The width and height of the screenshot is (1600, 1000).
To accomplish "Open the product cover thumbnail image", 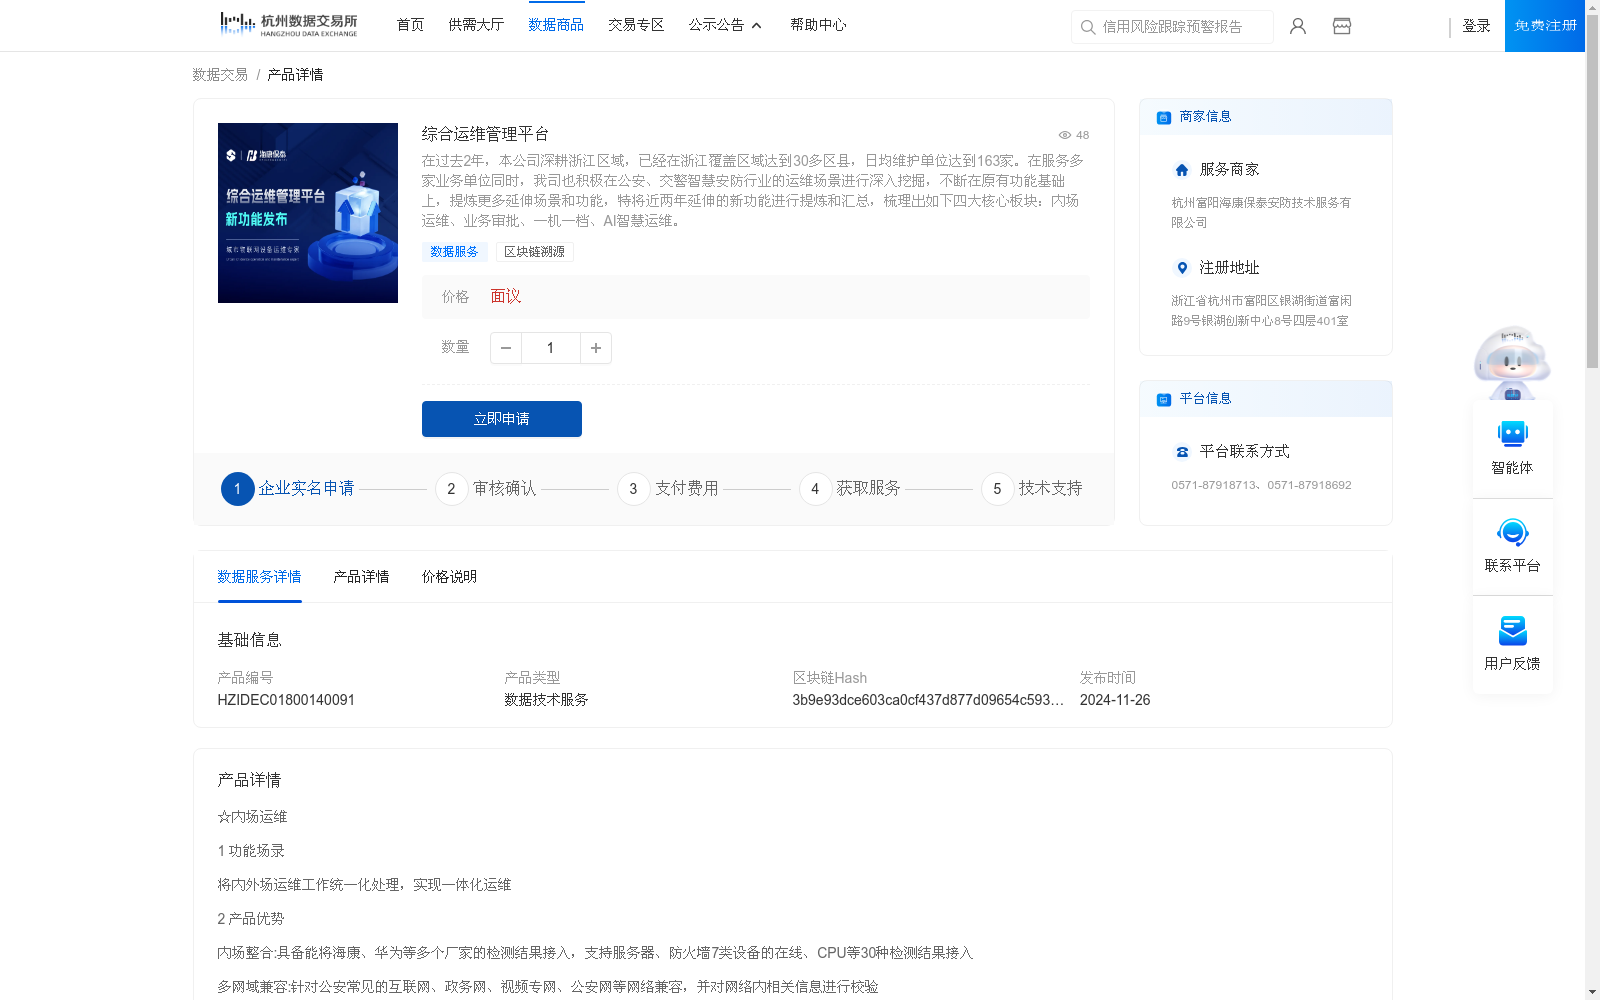I will [308, 213].
